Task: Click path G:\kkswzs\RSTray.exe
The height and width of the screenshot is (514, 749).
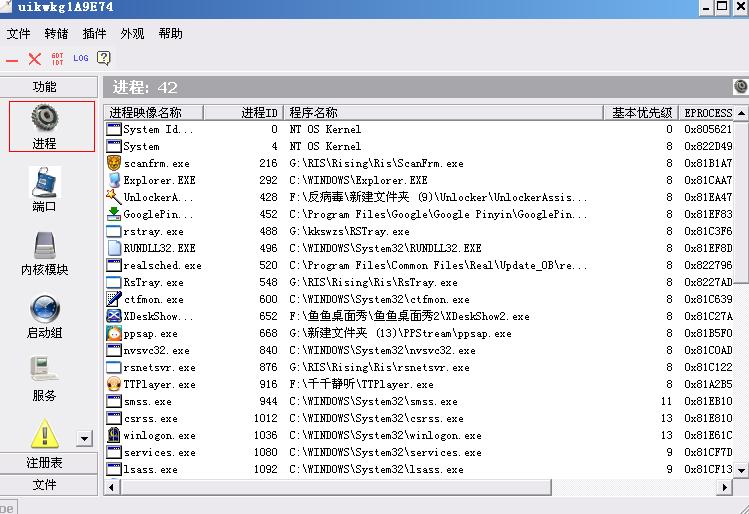Action: point(349,232)
